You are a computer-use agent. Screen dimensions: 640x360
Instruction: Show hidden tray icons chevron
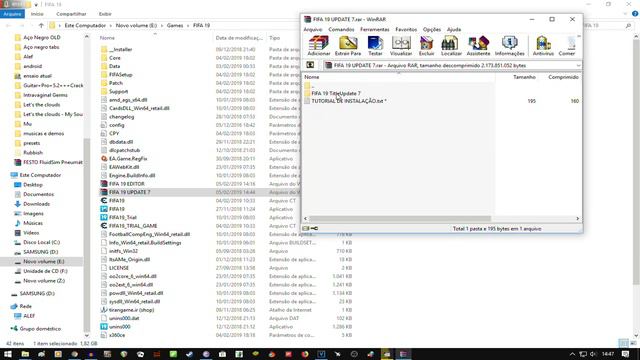[572, 354]
